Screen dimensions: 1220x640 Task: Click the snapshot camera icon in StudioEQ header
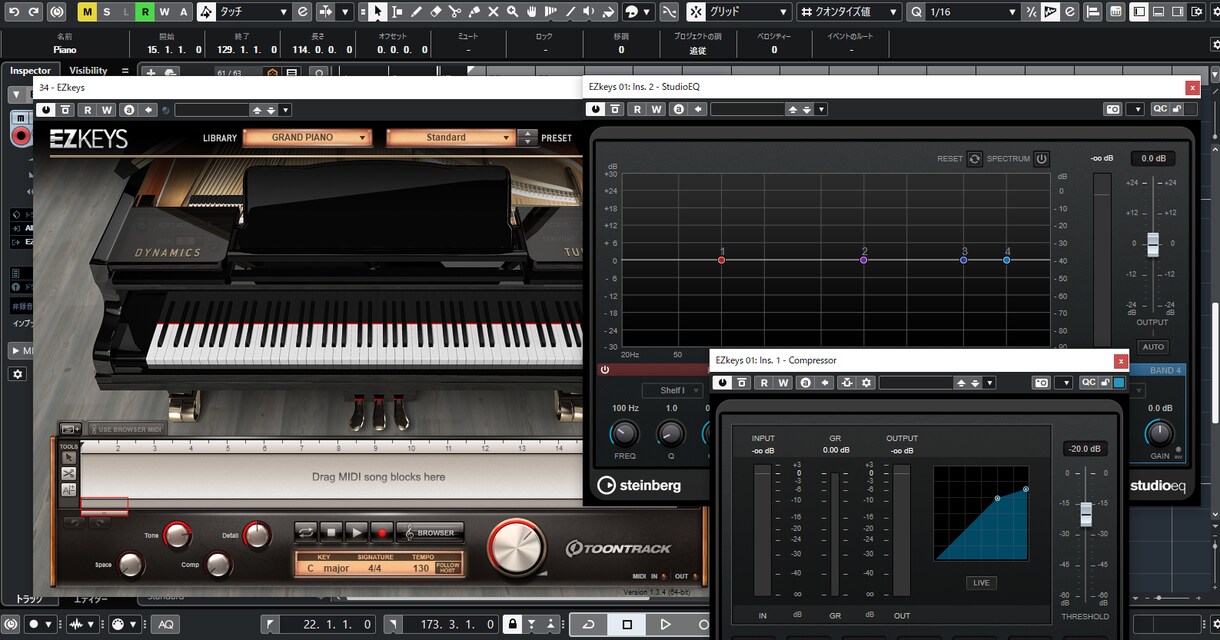pyautogui.click(x=1112, y=109)
